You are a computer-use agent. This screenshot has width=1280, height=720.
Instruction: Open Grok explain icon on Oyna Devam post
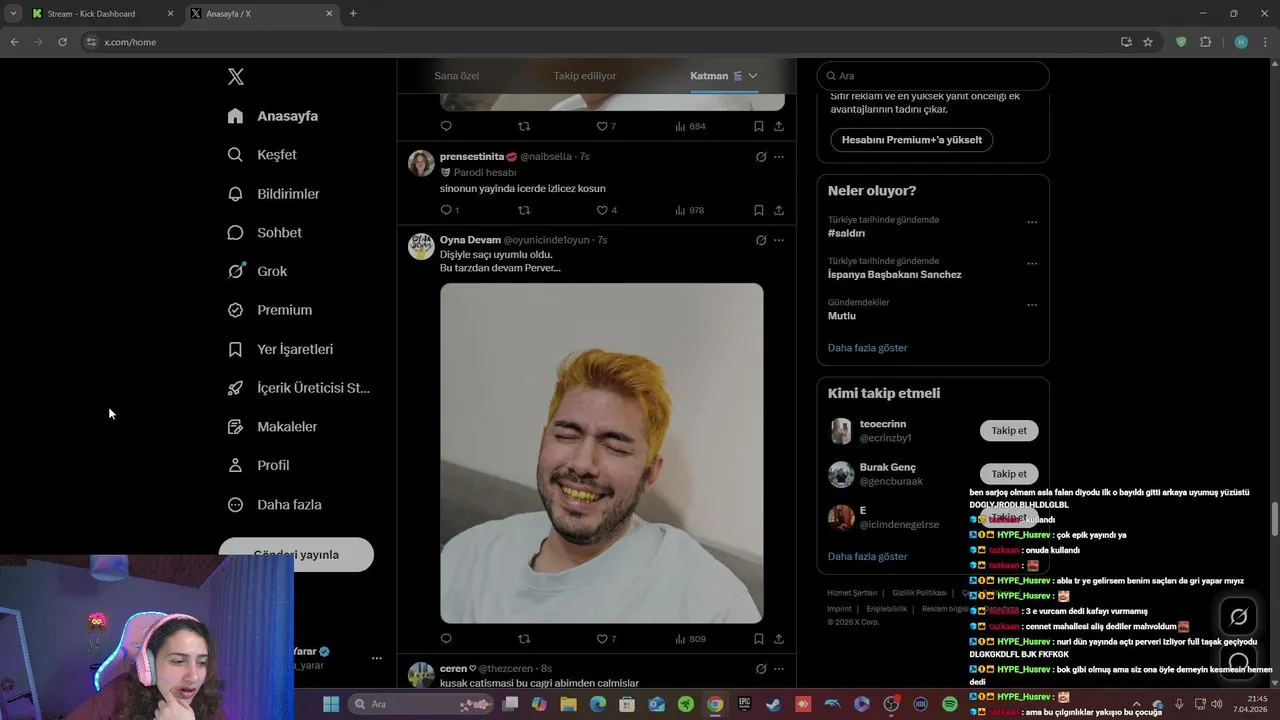click(x=761, y=240)
